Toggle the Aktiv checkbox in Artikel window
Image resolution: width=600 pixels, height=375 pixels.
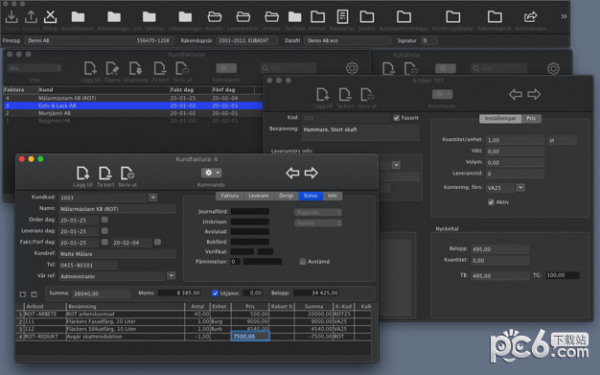coord(491,202)
